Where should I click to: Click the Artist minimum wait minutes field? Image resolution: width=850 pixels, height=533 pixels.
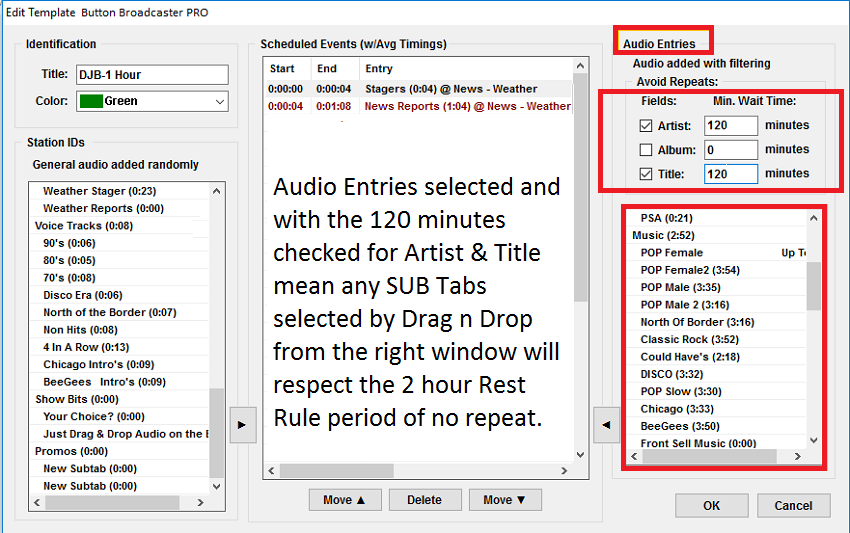coord(730,126)
